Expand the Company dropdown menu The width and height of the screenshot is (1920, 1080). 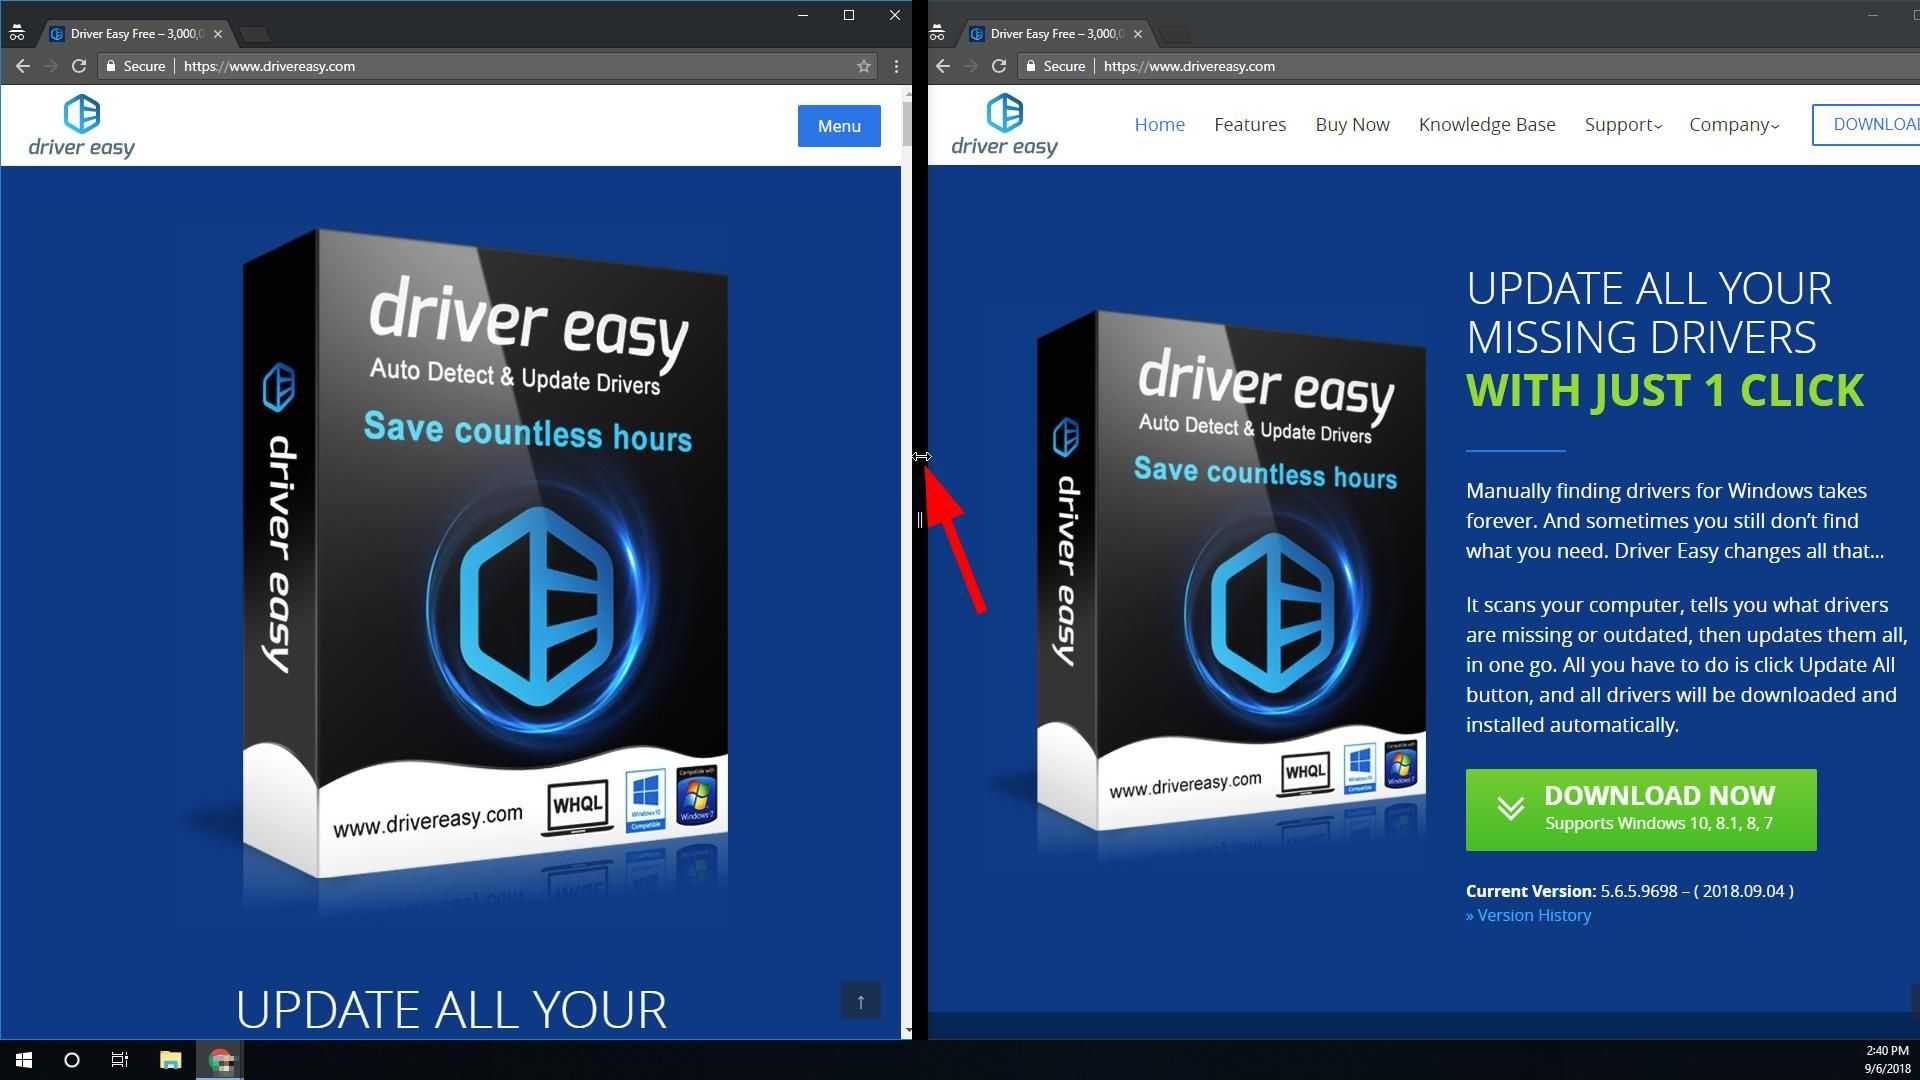[1733, 125]
